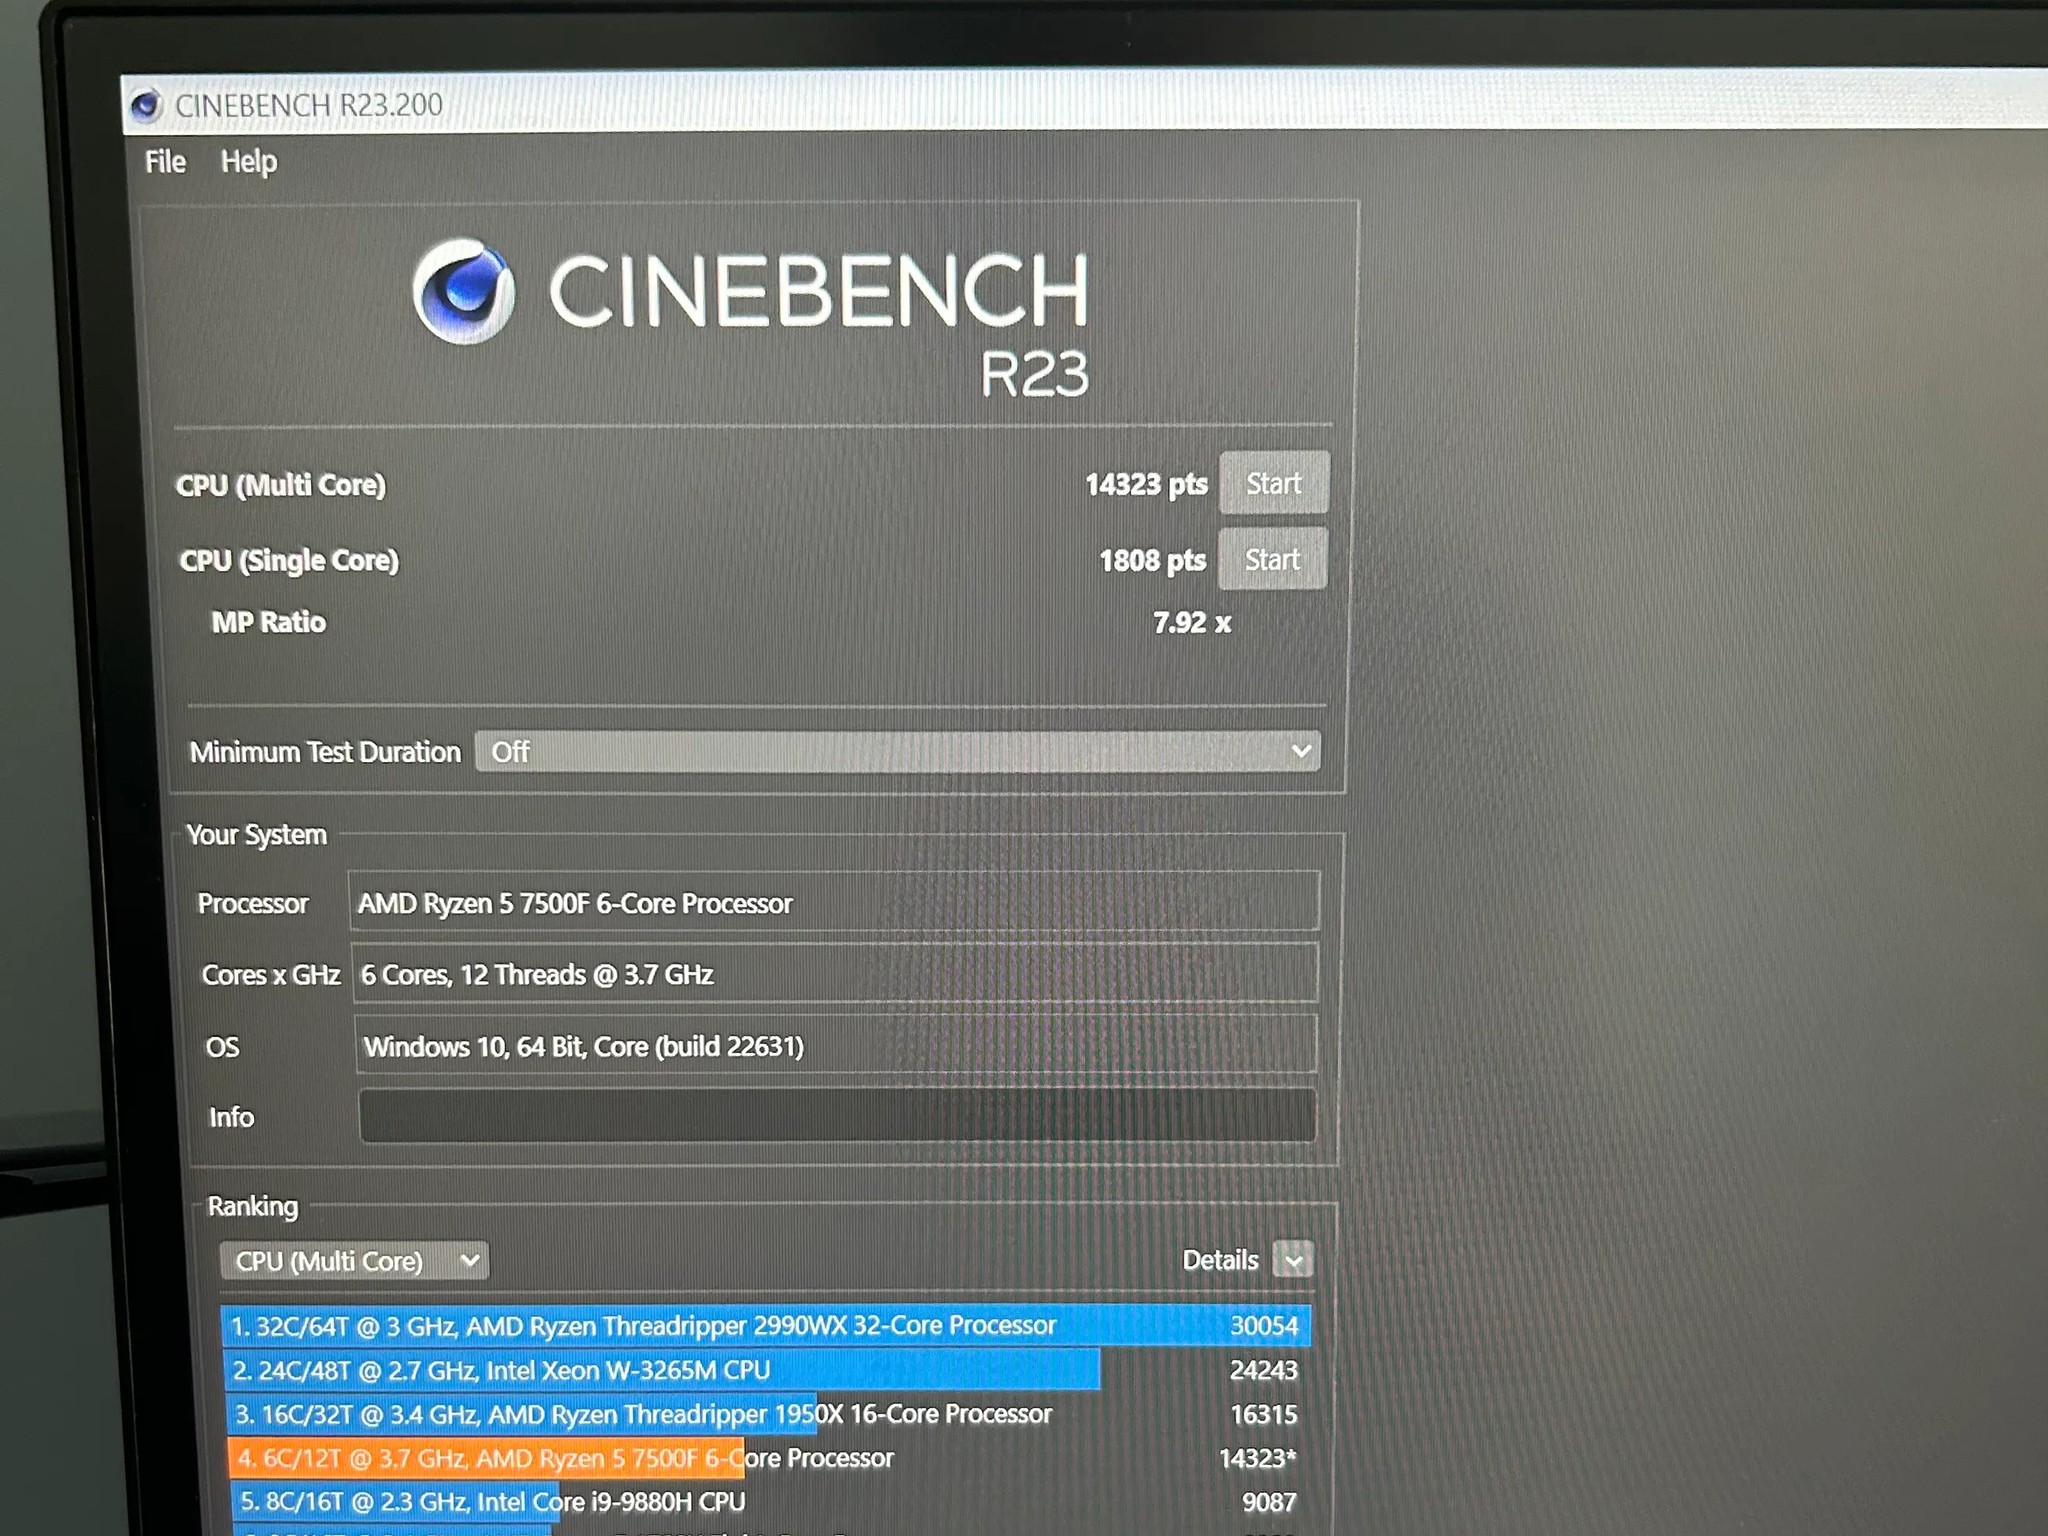
Task: Click the OS Windows 10 field
Action: [835, 1046]
